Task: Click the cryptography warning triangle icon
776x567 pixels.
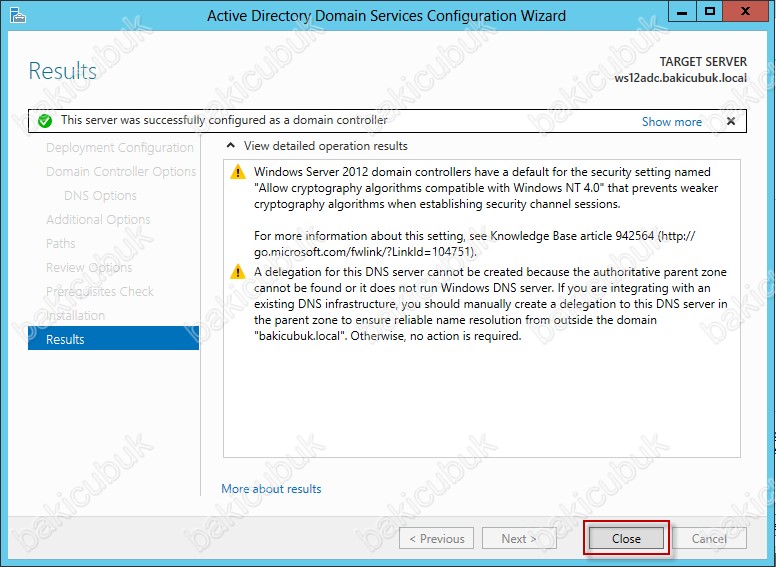Action: 238,172
